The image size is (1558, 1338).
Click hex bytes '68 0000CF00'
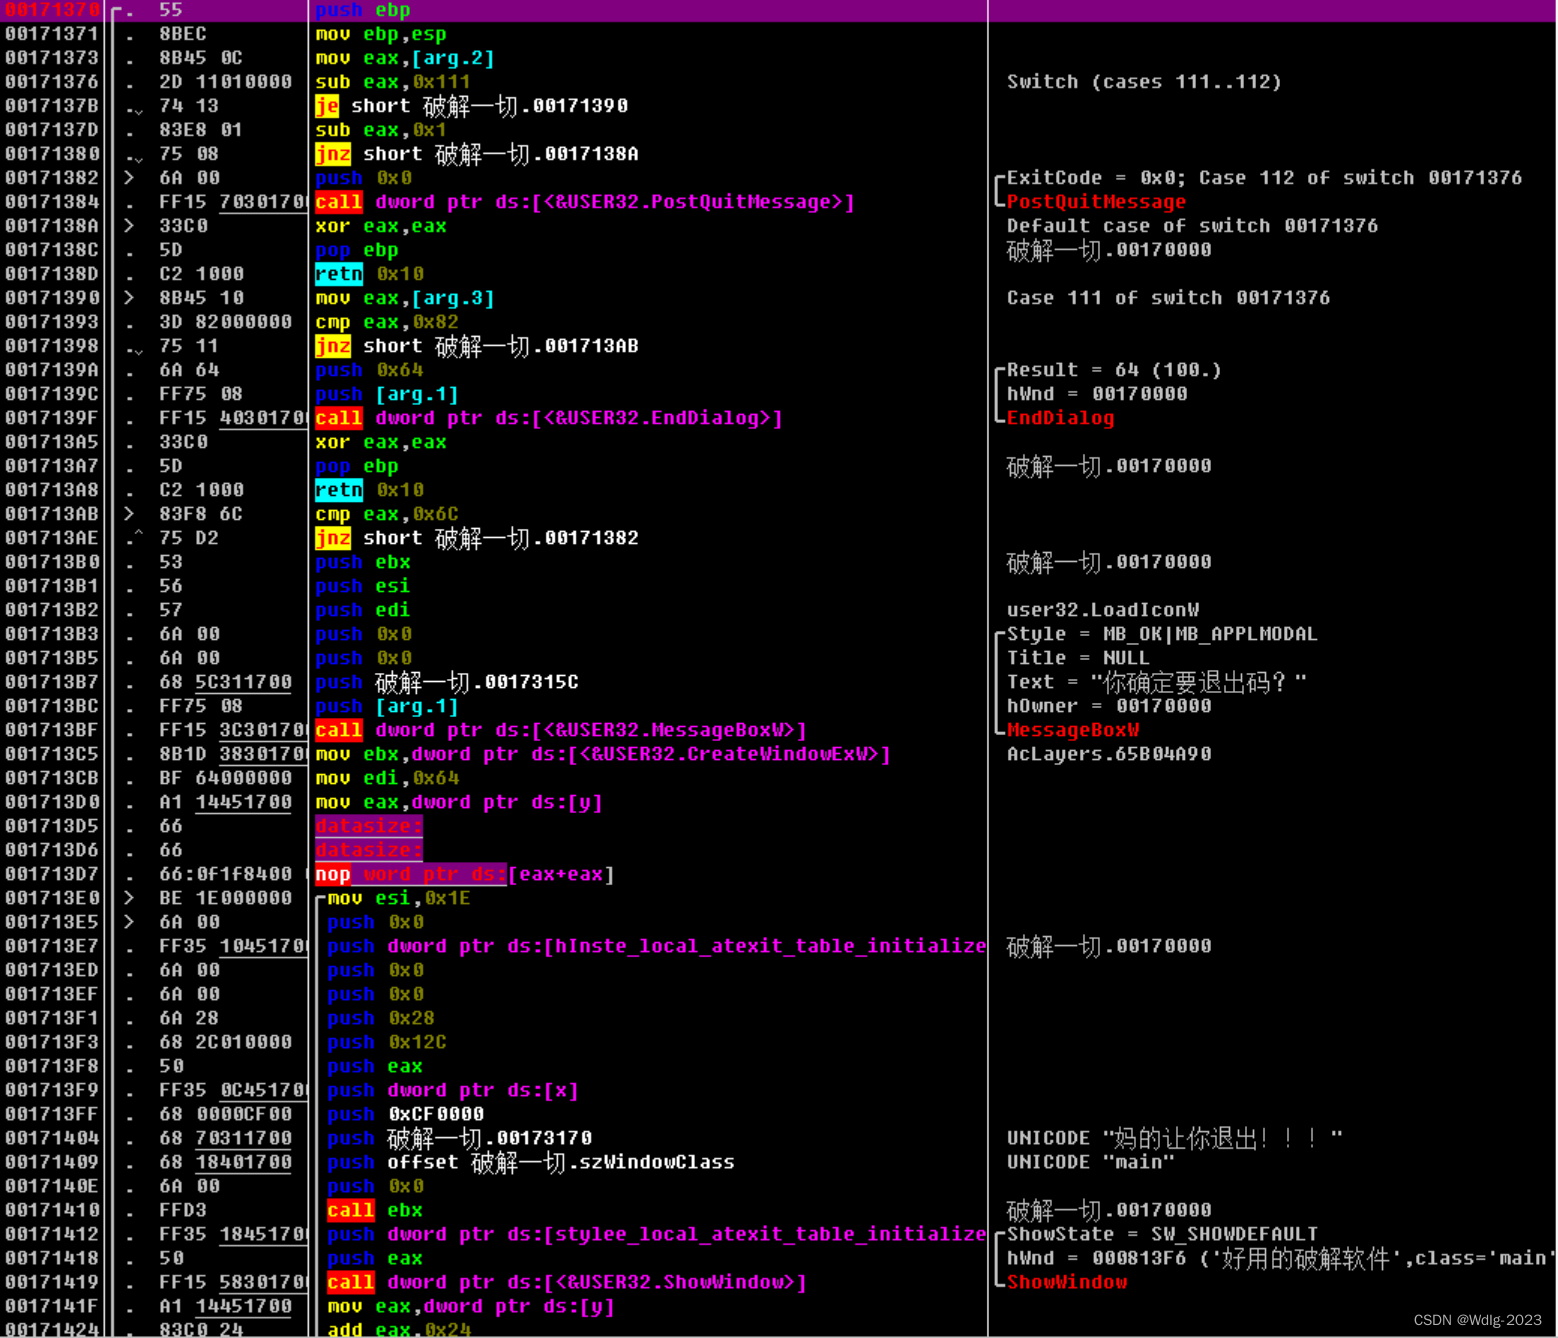226,1114
